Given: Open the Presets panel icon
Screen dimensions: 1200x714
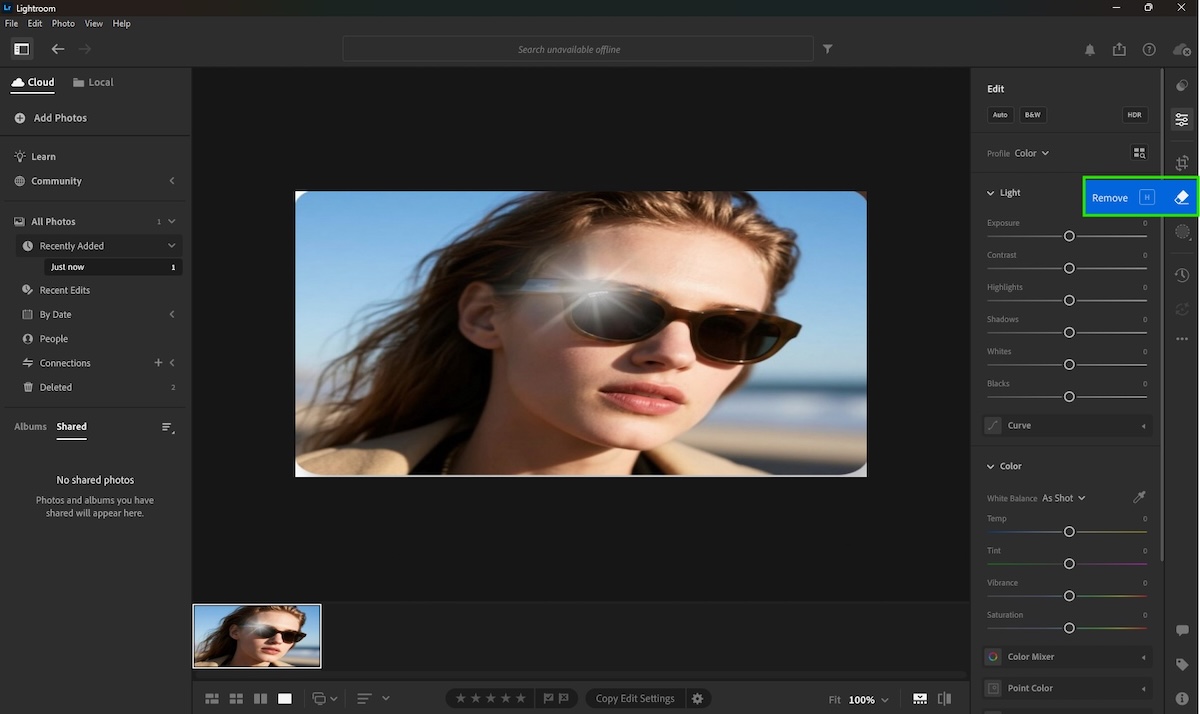Looking at the screenshot, I should (1182, 86).
